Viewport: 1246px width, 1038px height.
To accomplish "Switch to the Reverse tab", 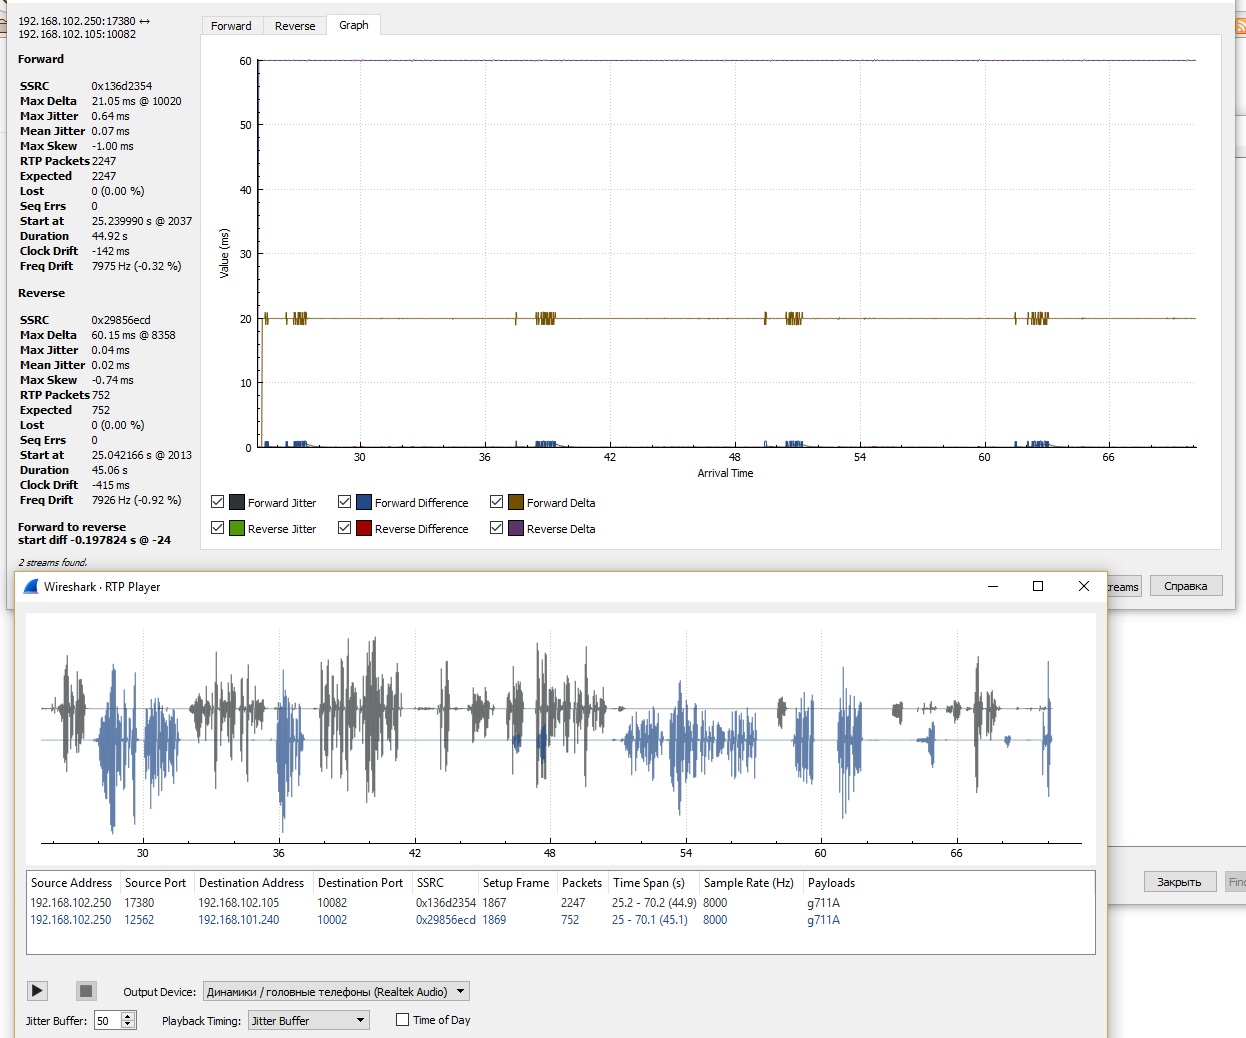I will click(295, 26).
